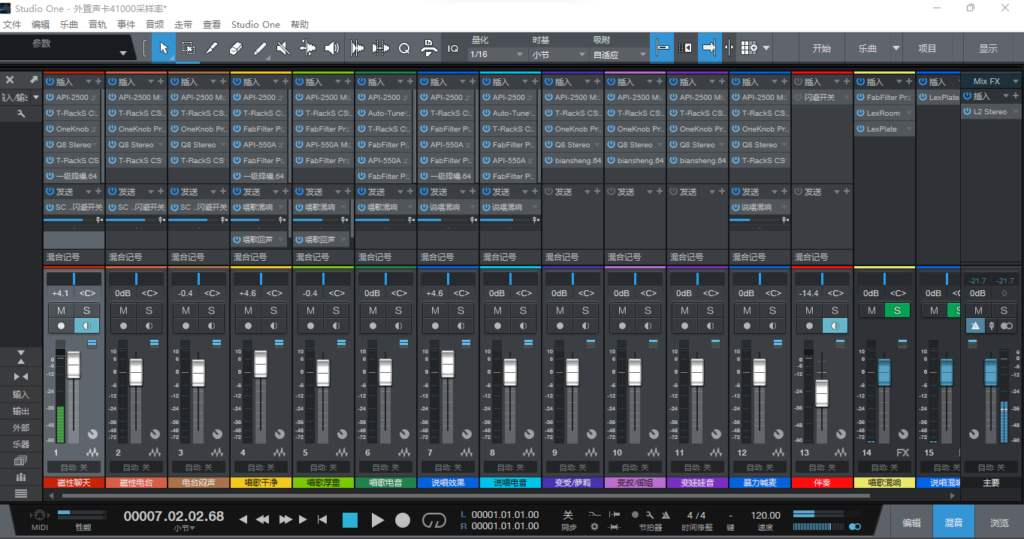Select the Eraser tool
1024x539 pixels.
[x=236, y=47]
